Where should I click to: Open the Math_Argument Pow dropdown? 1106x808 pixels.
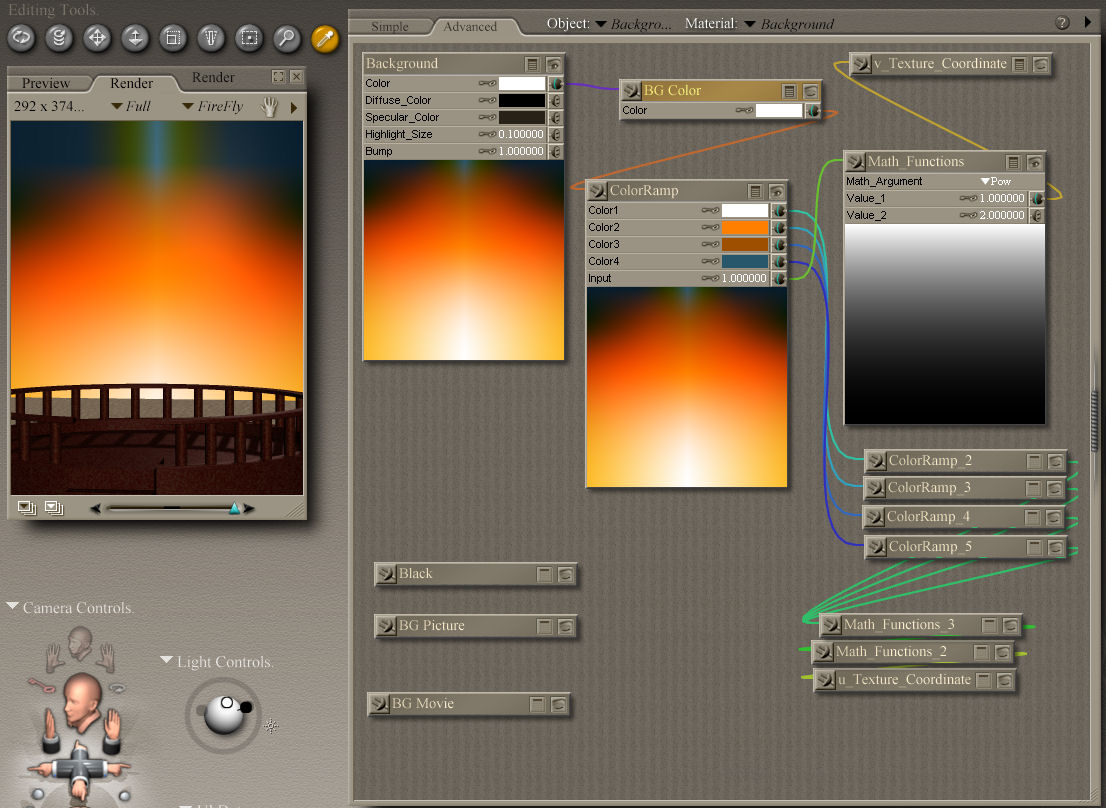[x=996, y=181]
